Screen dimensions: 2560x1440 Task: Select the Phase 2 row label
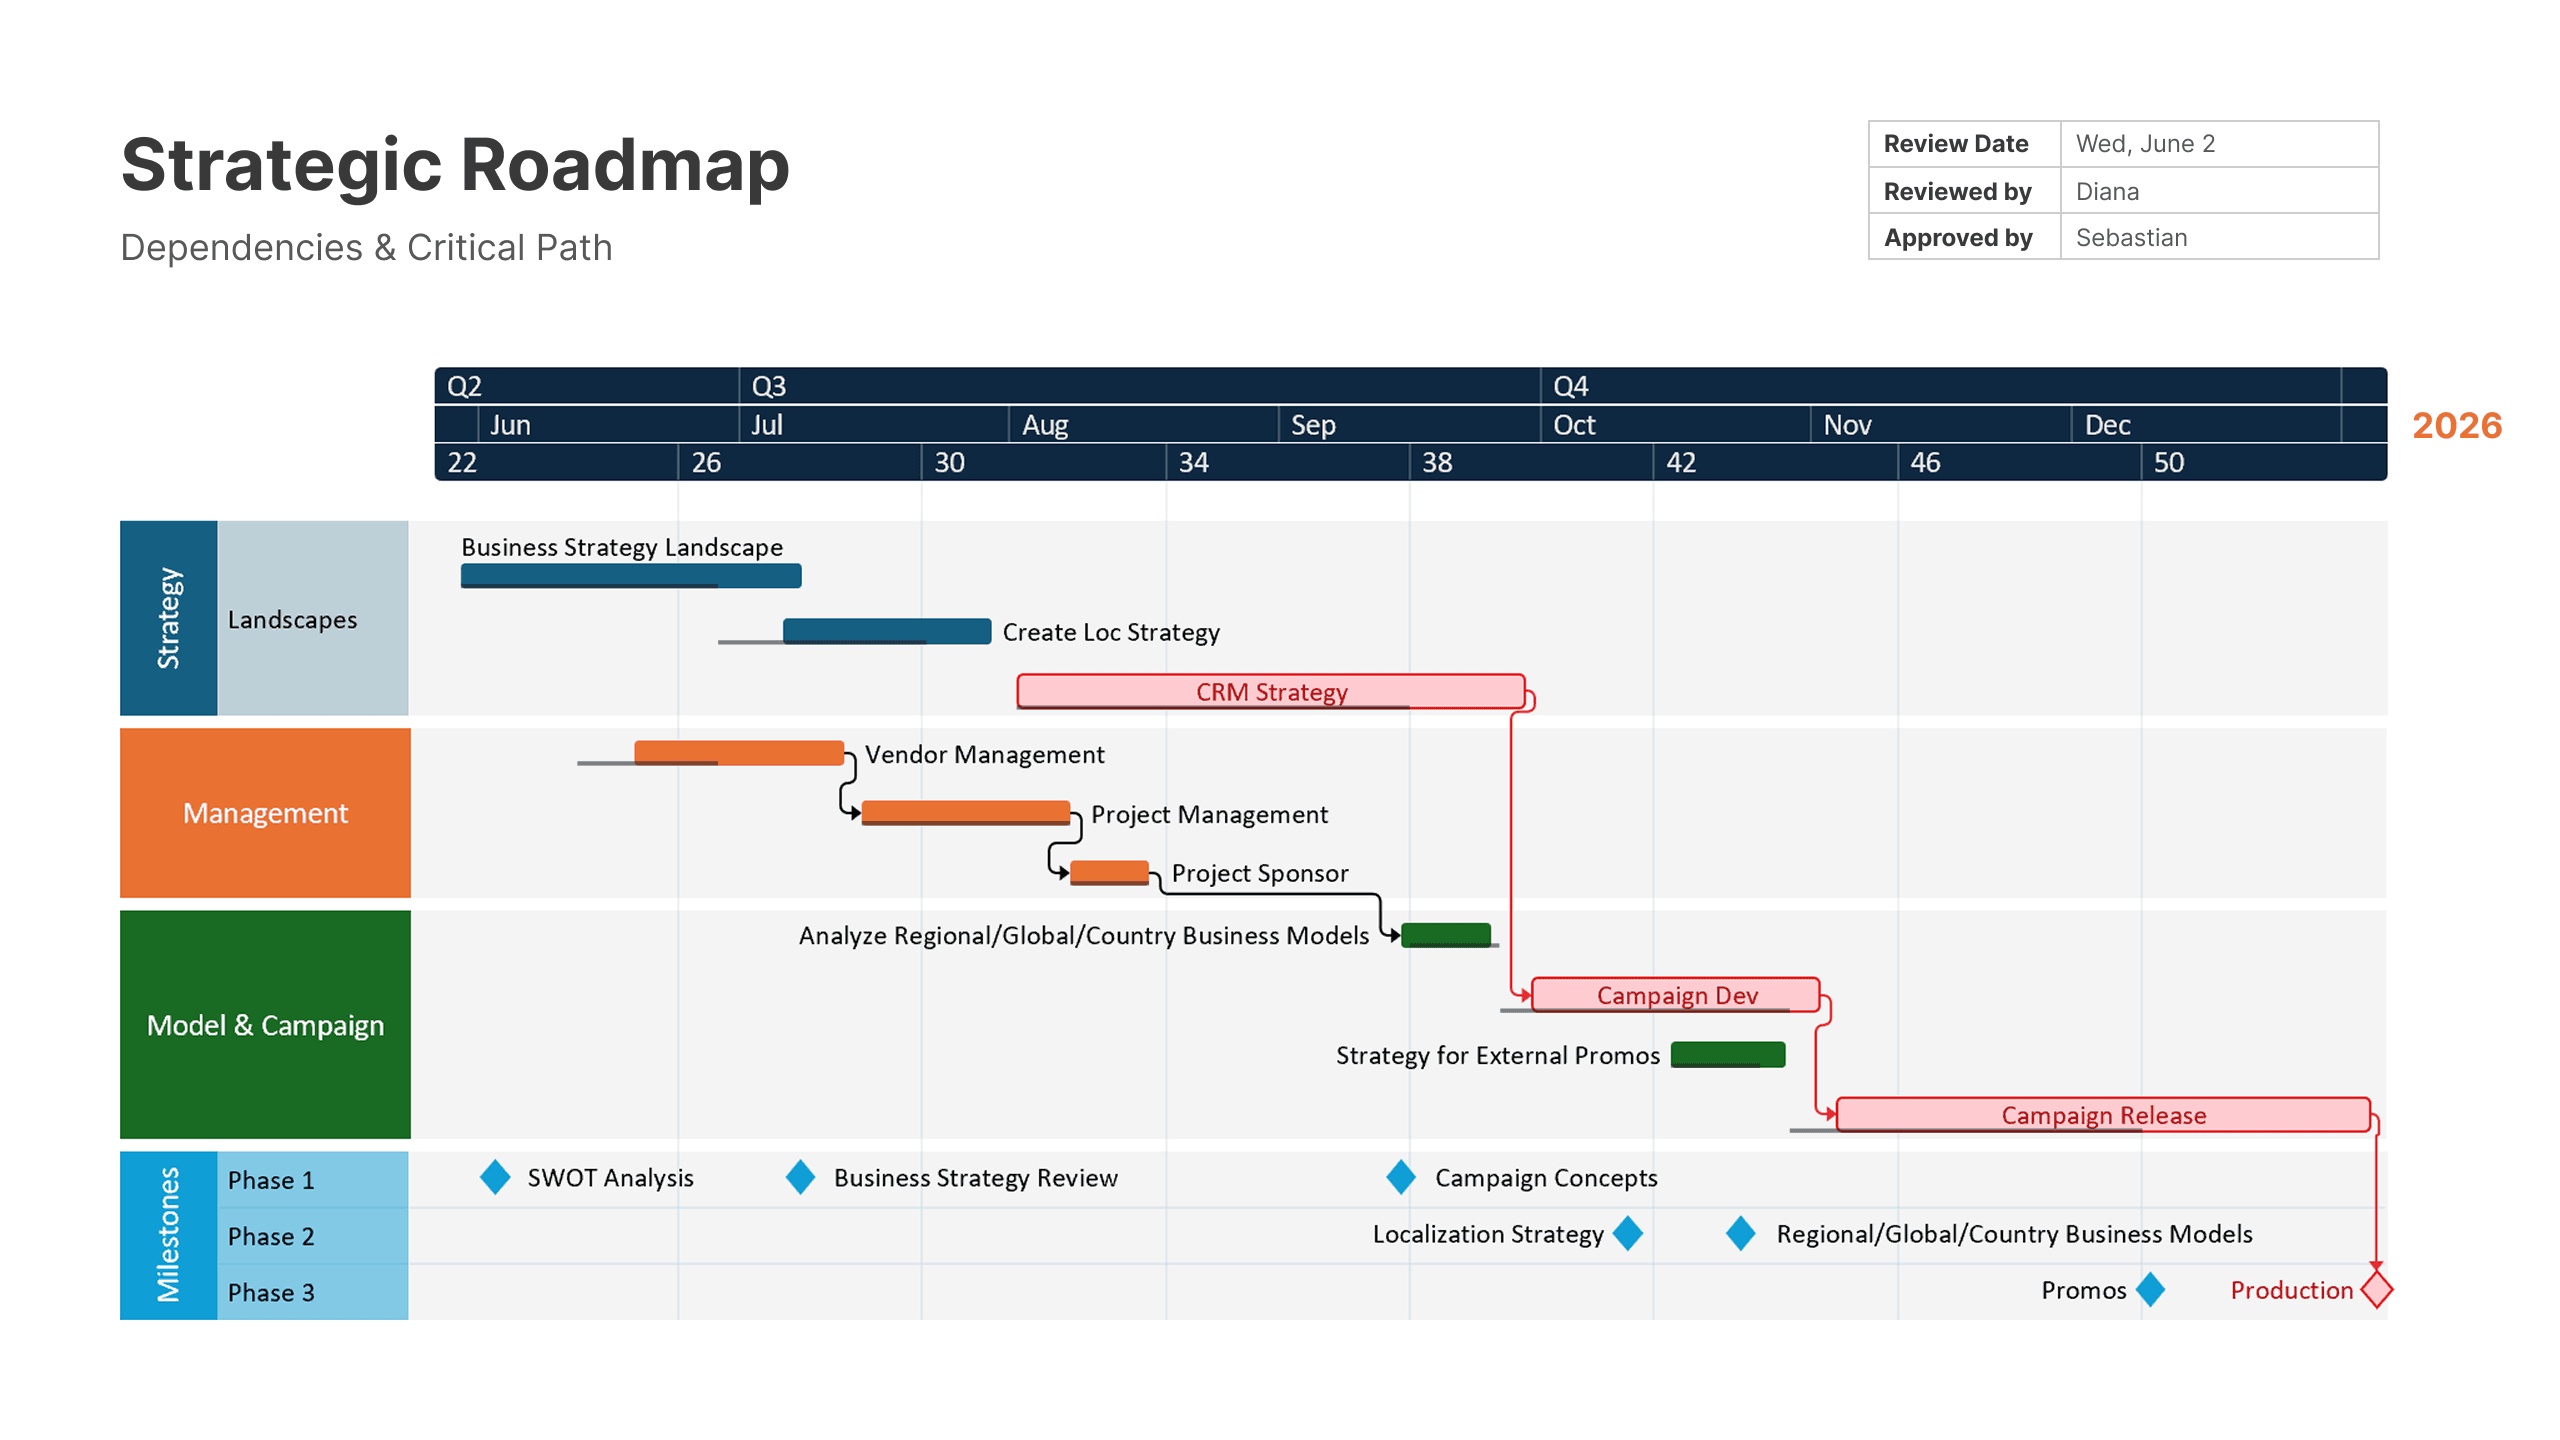point(270,1236)
